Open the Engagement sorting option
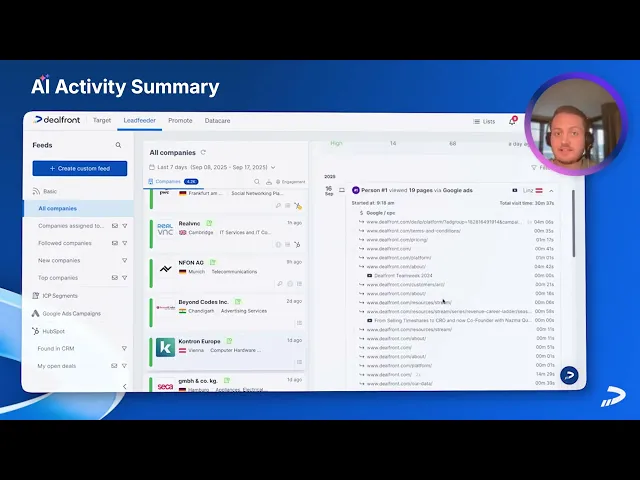640x480 pixels. click(291, 182)
